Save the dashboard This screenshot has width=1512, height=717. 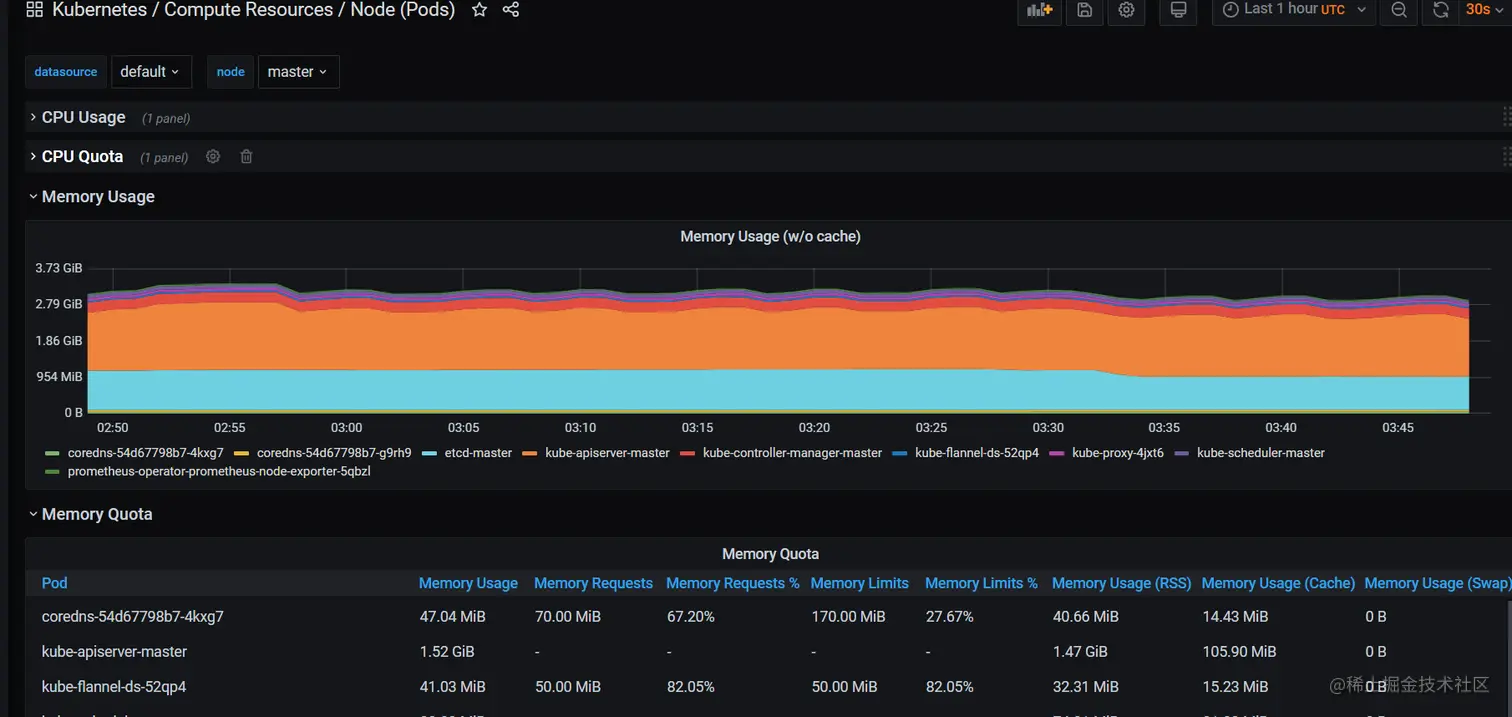pos(1084,11)
